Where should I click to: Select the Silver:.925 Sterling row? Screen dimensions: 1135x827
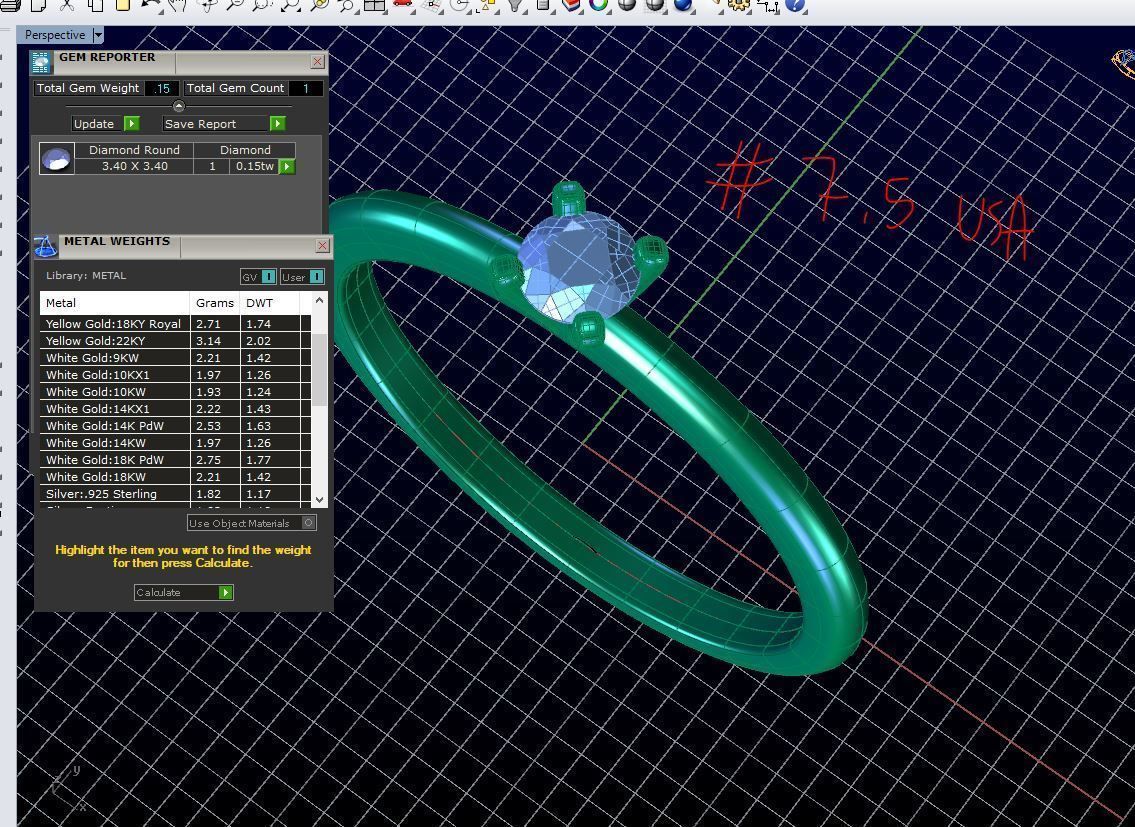tap(175, 494)
